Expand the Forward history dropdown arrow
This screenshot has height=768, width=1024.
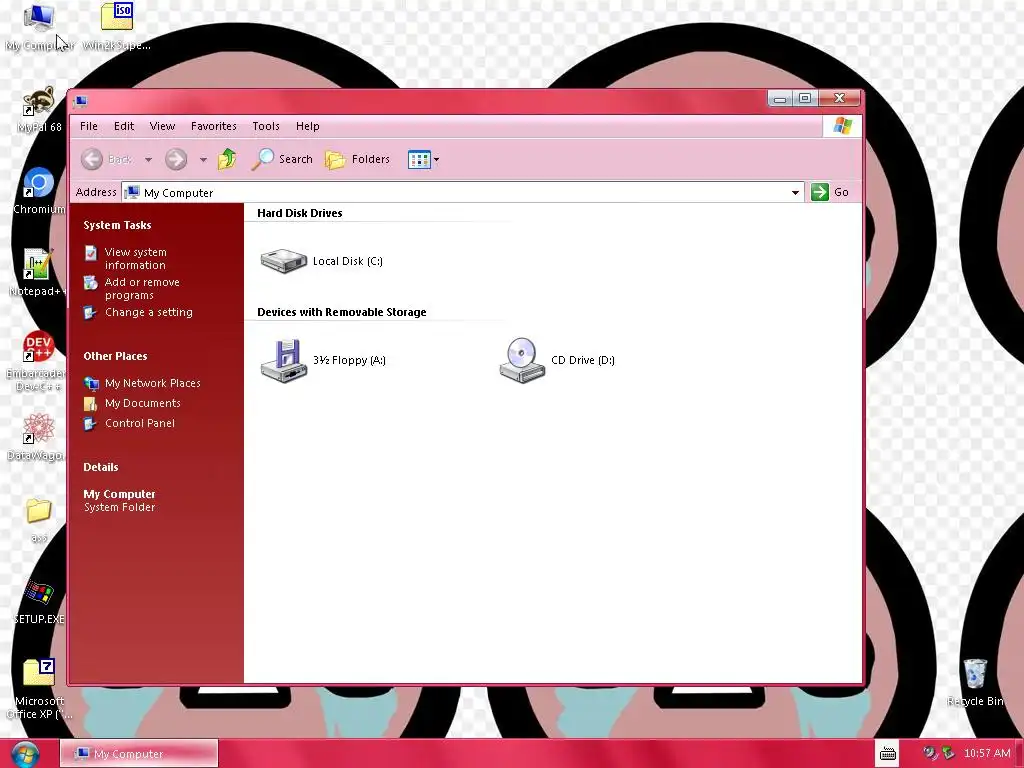(x=203, y=159)
